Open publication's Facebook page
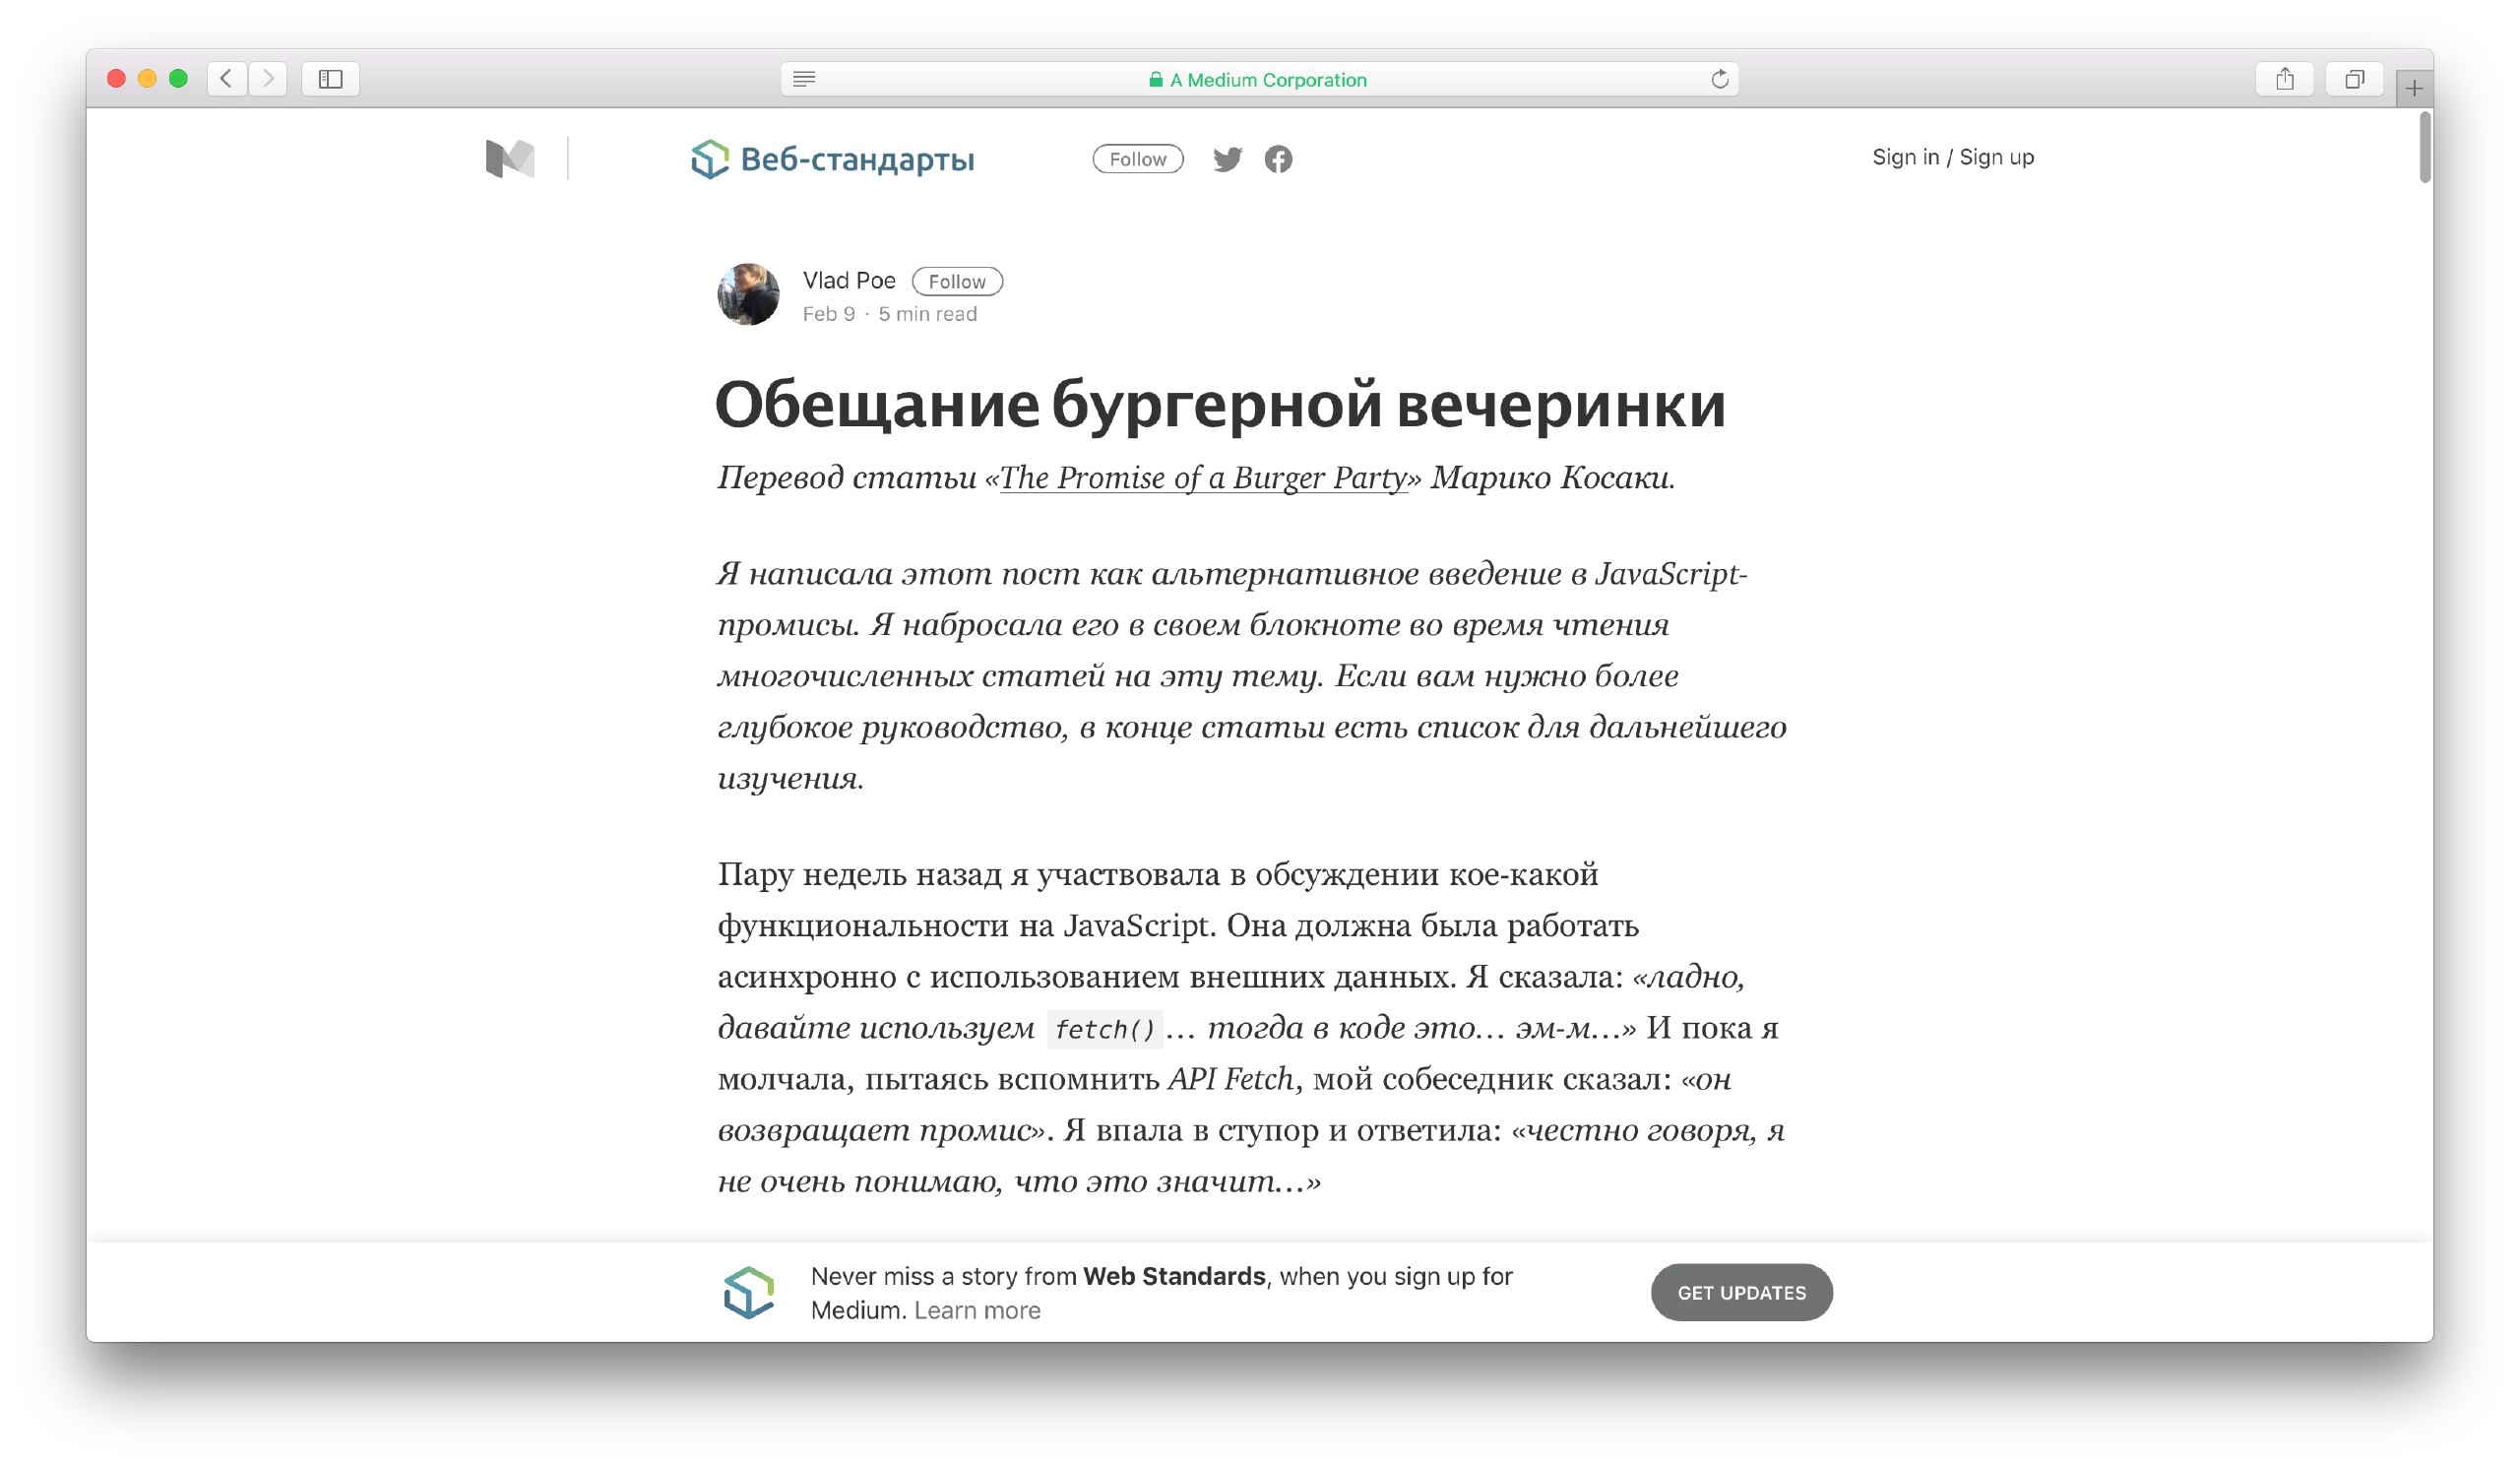 coord(1278,159)
